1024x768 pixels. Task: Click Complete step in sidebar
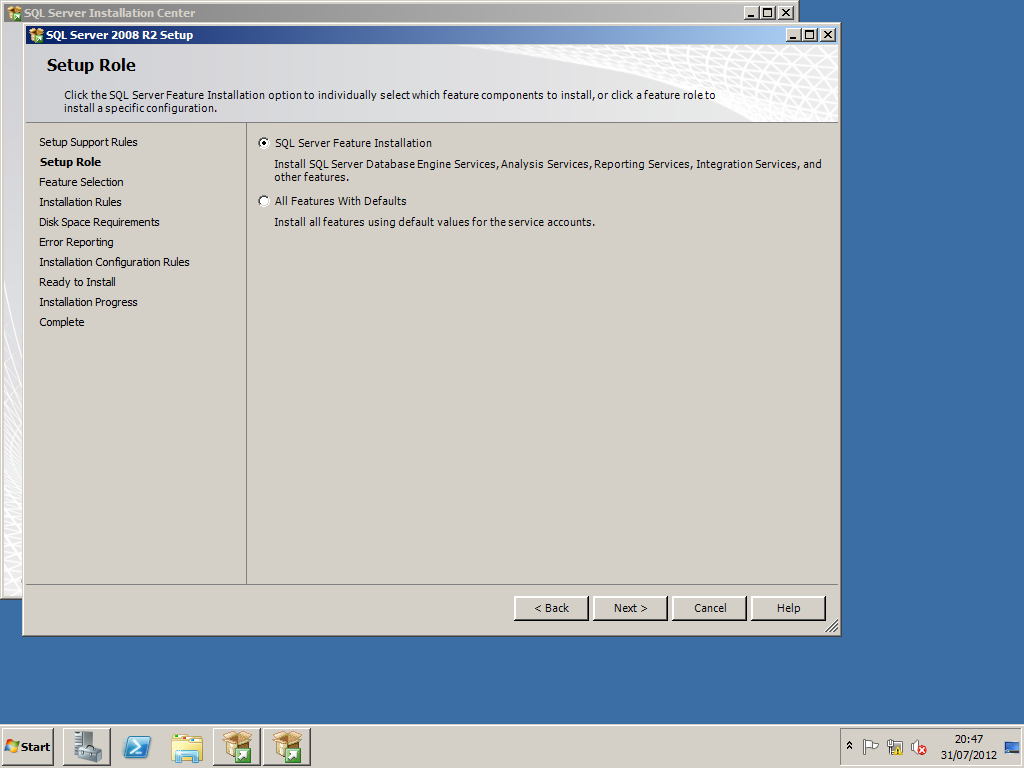pyautogui.click(x=61, y=322)
